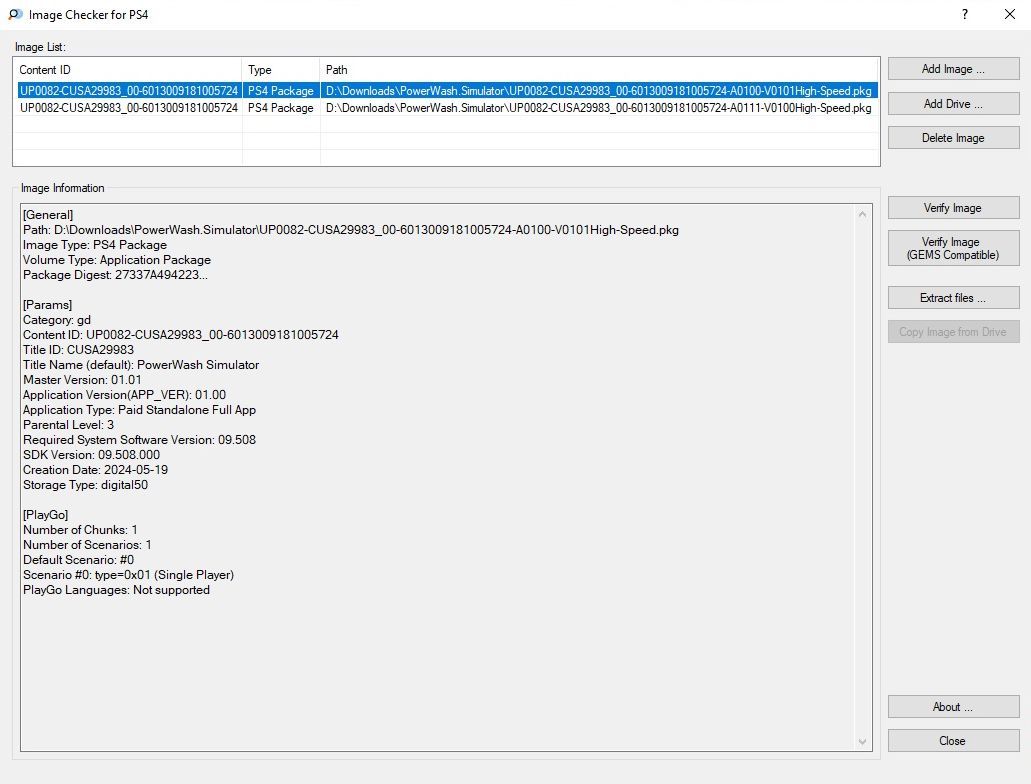Click PS4 Package type in selected row
The width and height of the screenshot is (1031, 784).
pos(281,91)
